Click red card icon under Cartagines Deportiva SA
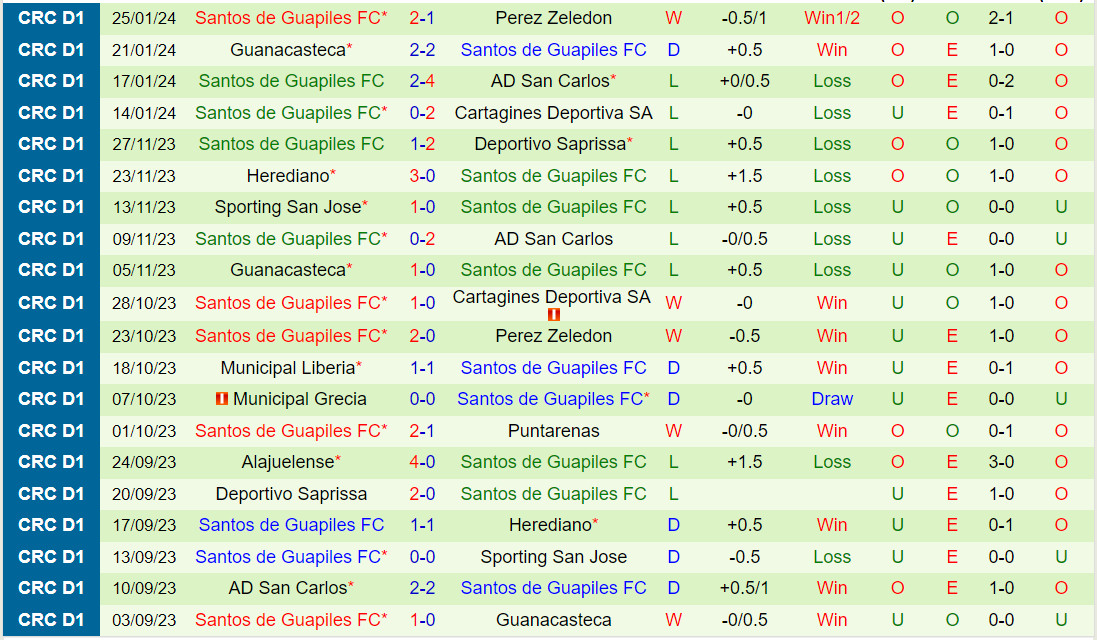The width and height of the screenshot is (1097, 640). point(553,314)
